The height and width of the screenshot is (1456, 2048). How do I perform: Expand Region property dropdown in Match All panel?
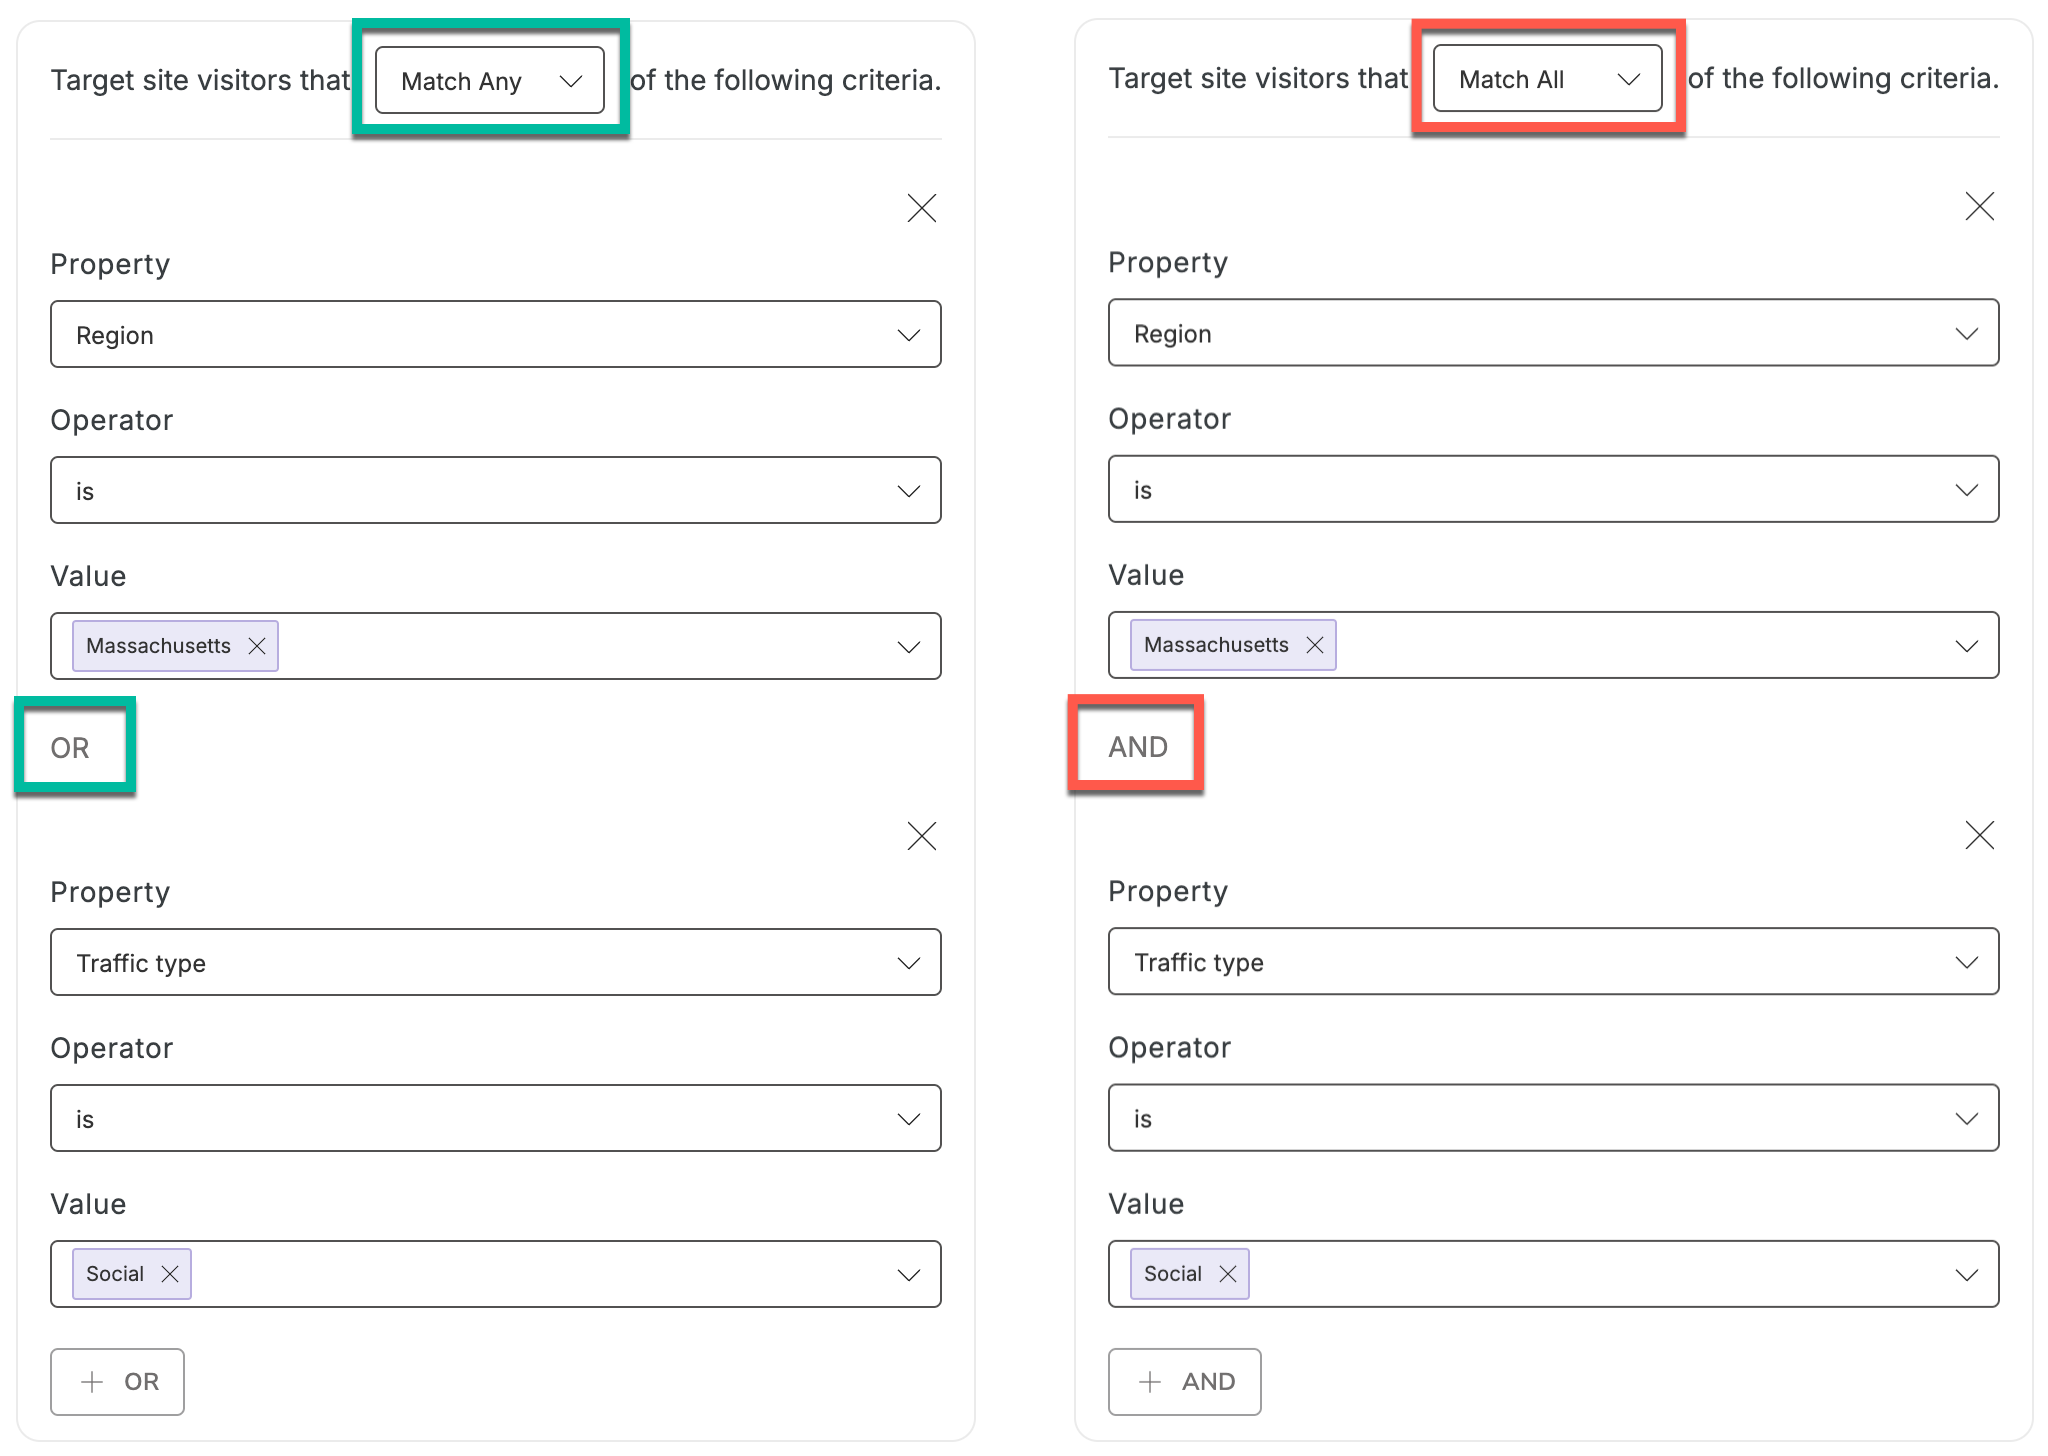(1554, 333)
